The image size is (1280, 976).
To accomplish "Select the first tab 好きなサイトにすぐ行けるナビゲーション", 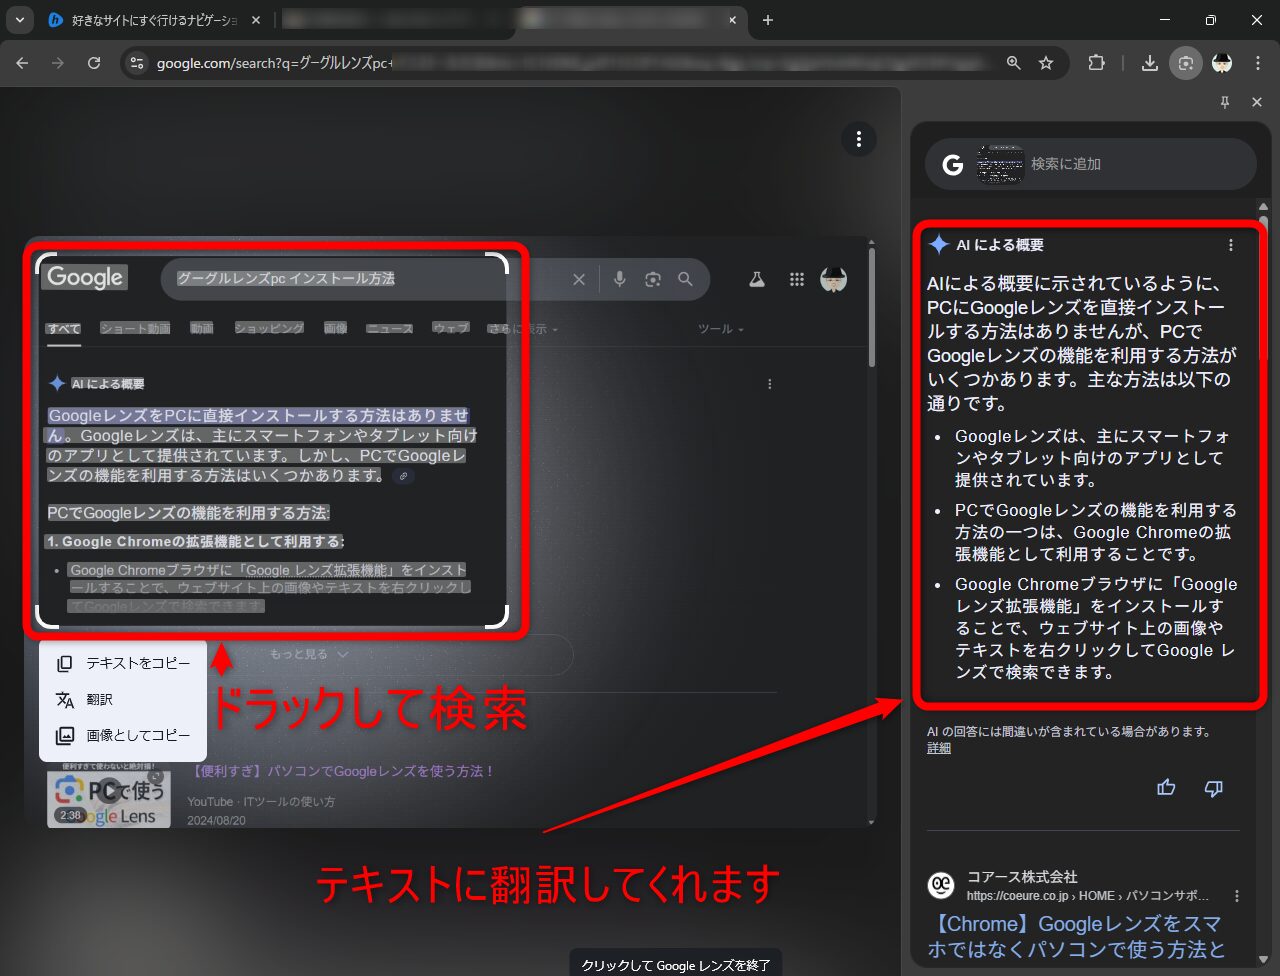I will 155,20.
